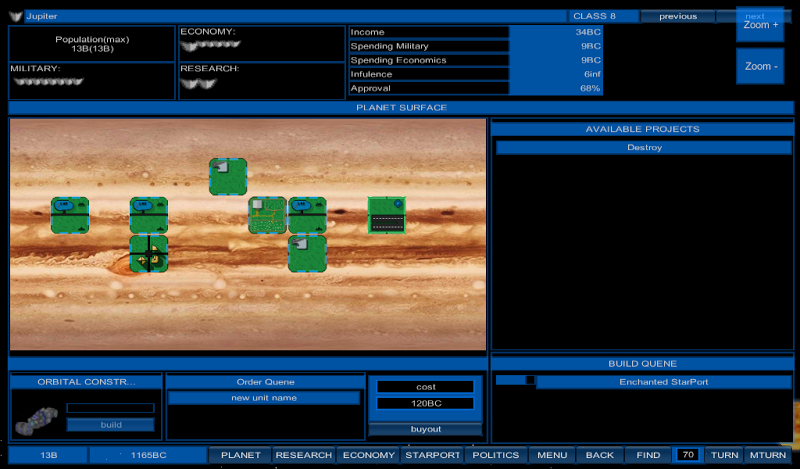The width and height of the screenshot is (800, 469).
Task: Click the Zoom - button
Action: pyautogui.click(x=760, y=66)
